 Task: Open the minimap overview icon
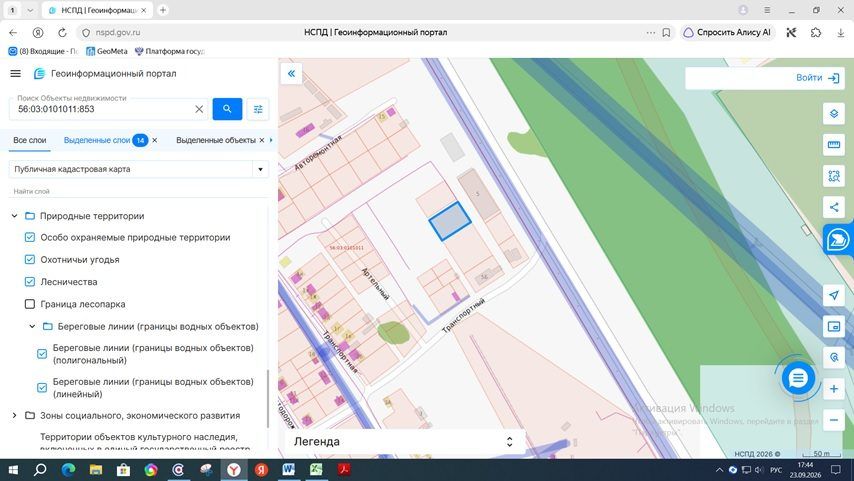coord(834,326)
